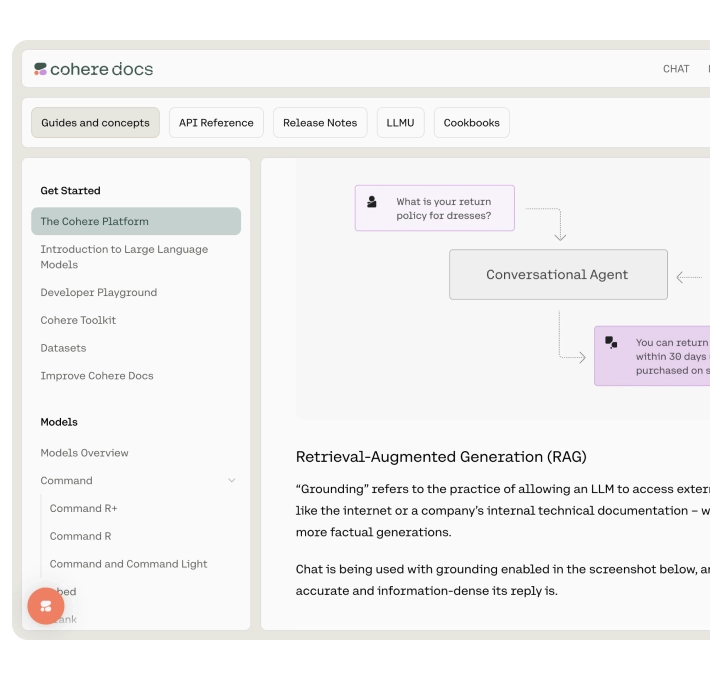The width and height of the screenshot is (710, 680).
Task: Open Cohere Toolkit page
Action: click(78, 320)
